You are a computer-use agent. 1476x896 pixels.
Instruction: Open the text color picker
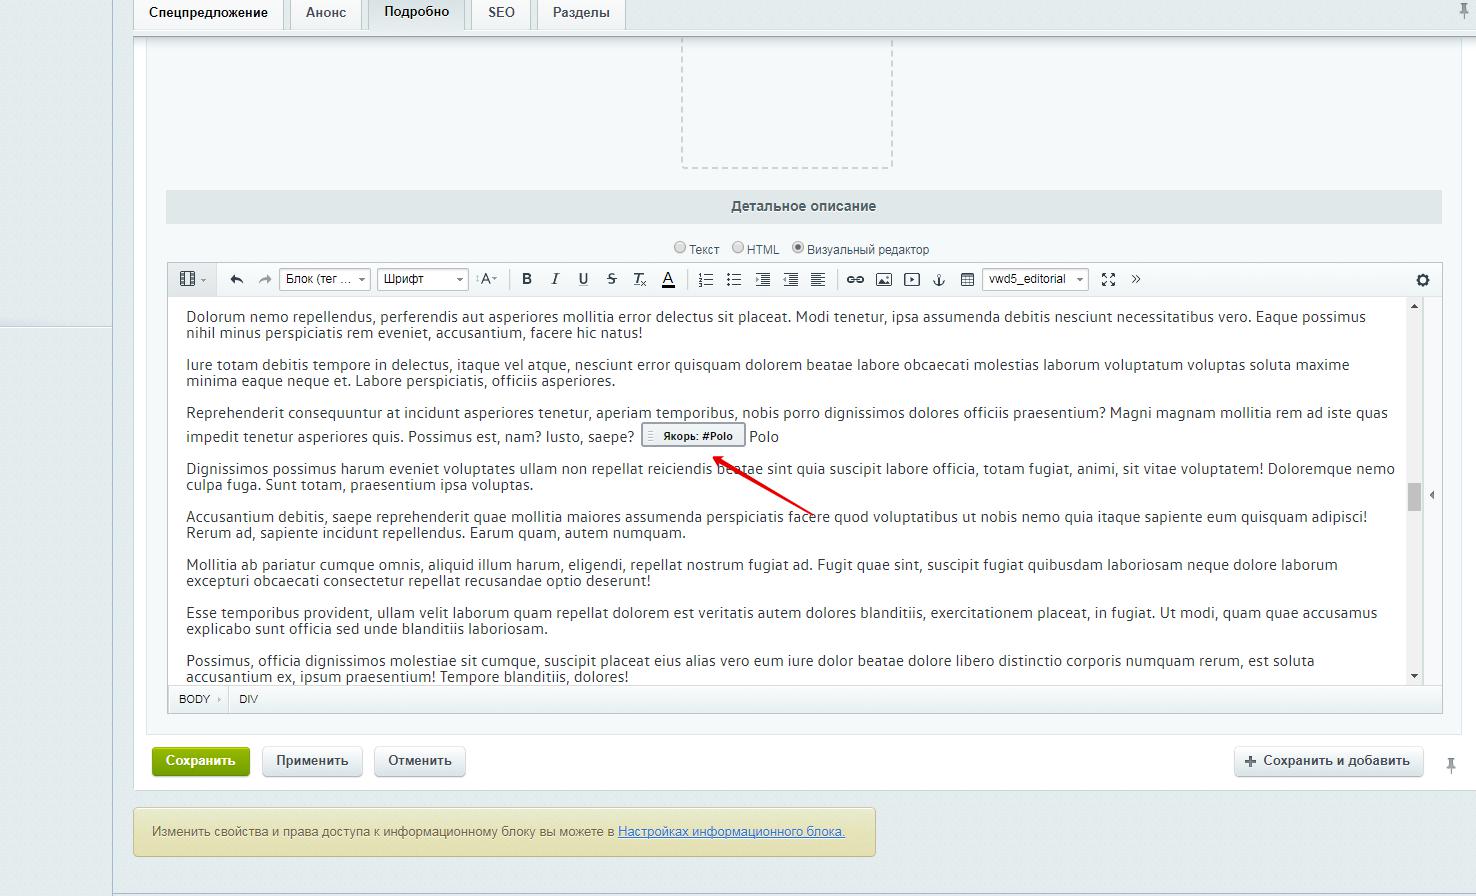pyautogui.click(x=668, y=279)
